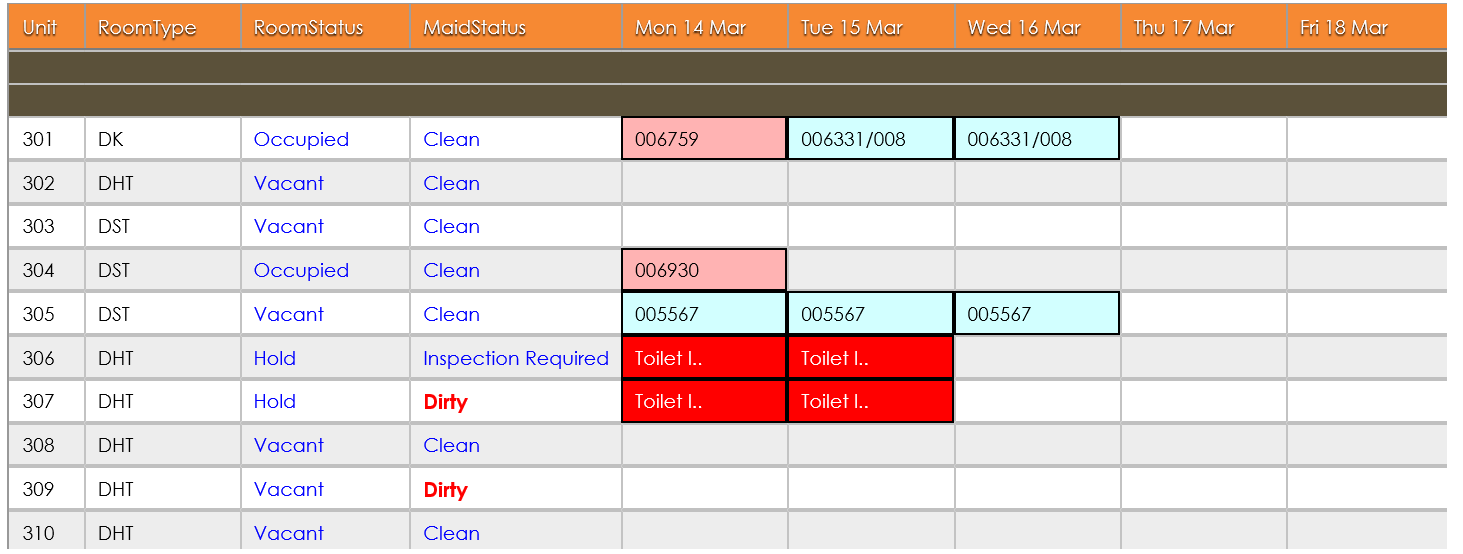The height and width of the screenshot is (554, 1463).
Task: Click Dirty maid status for unit 309
Action: [x=445, y=490]
